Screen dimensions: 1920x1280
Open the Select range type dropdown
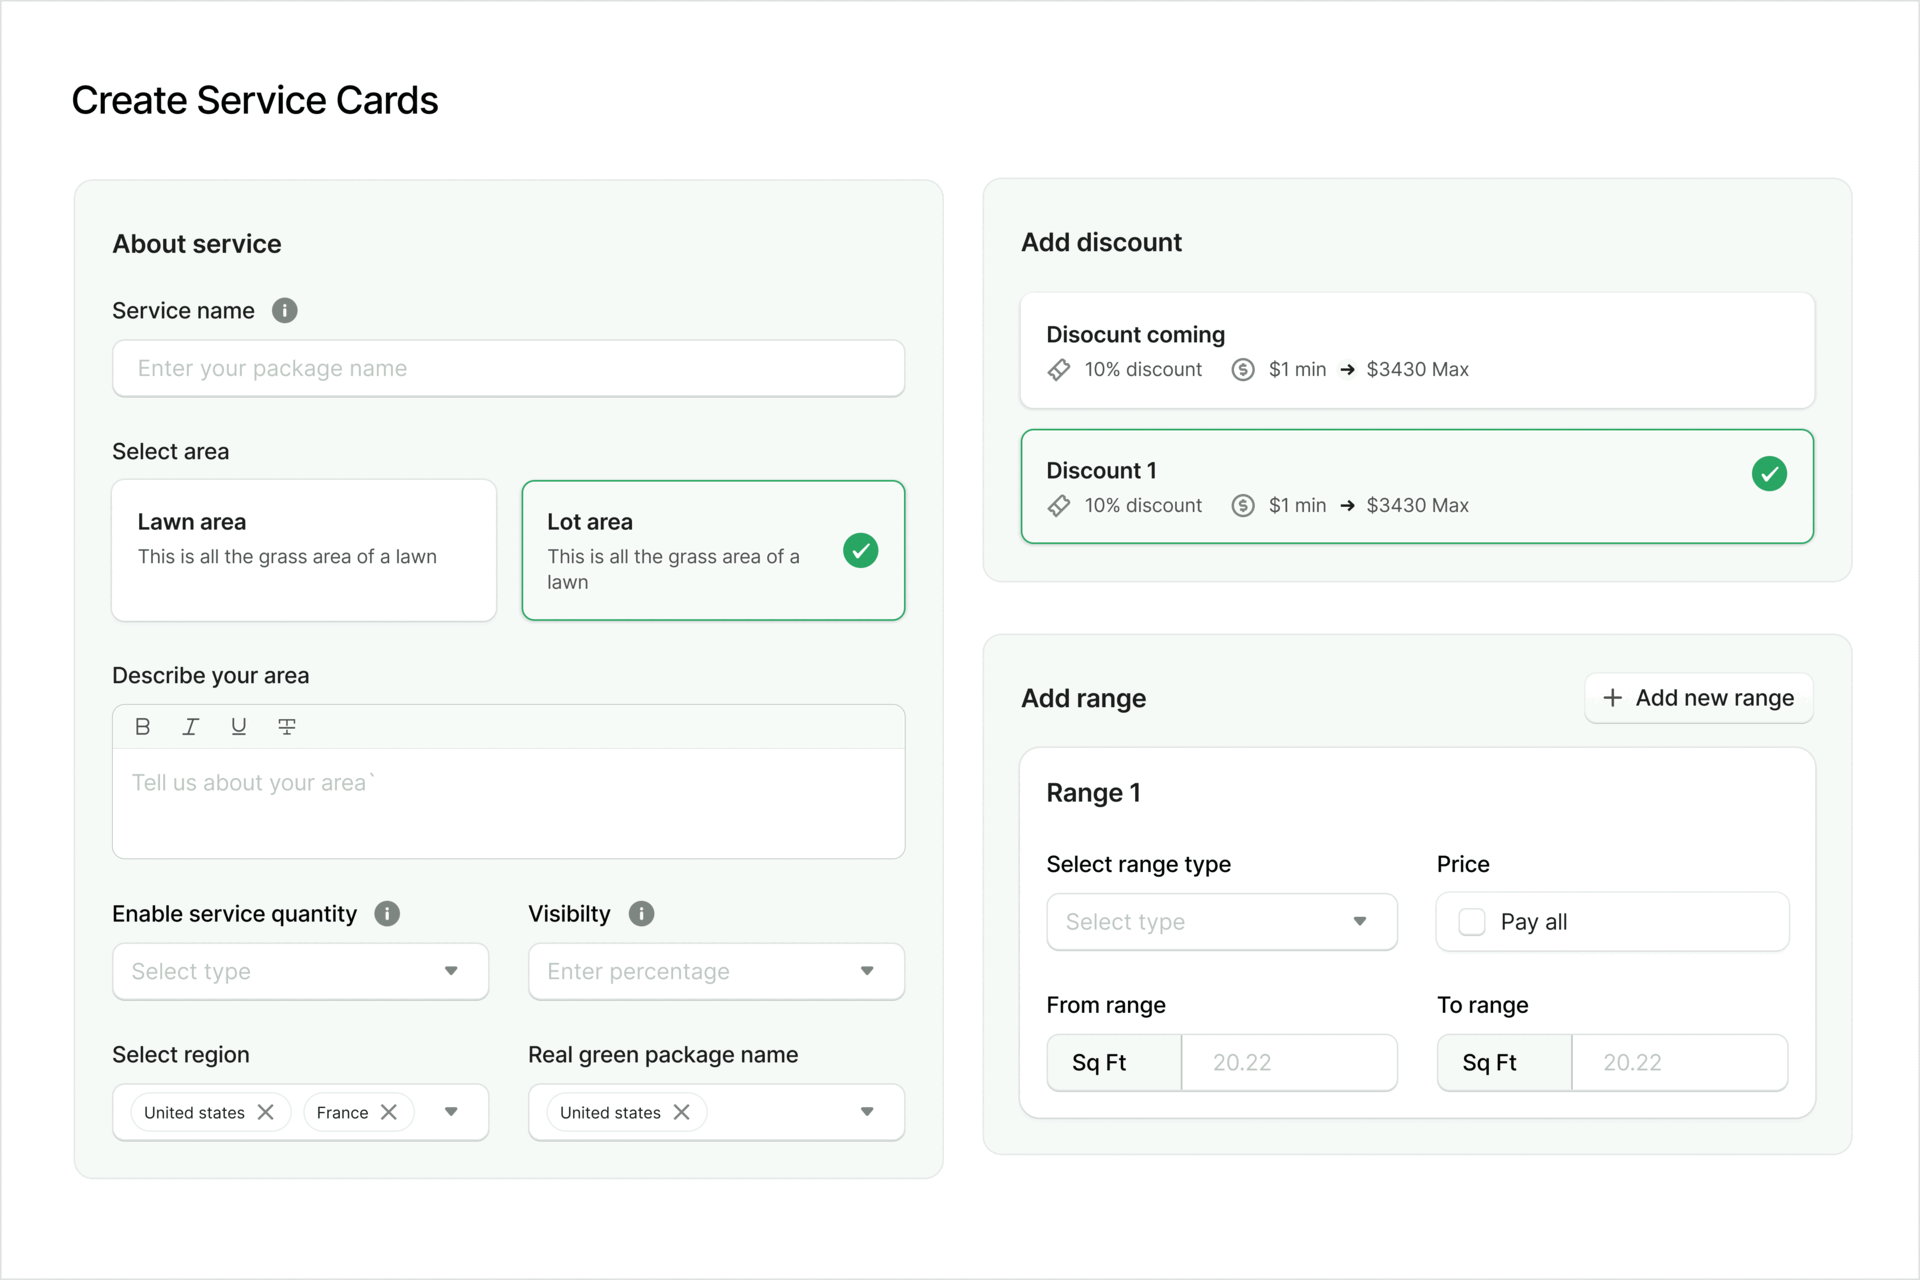click(x=1221, y=922)
